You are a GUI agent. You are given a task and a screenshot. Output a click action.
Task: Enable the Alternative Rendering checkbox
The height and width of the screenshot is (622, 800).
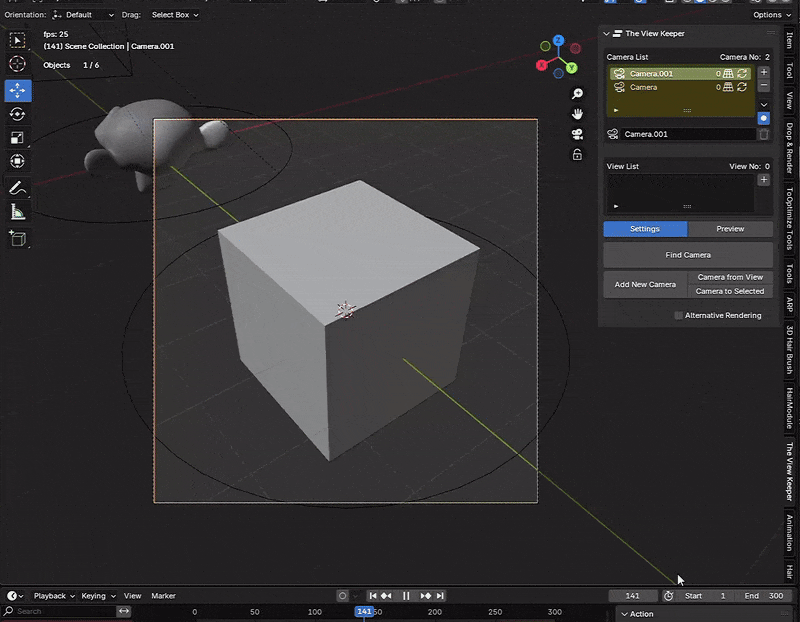679,315
